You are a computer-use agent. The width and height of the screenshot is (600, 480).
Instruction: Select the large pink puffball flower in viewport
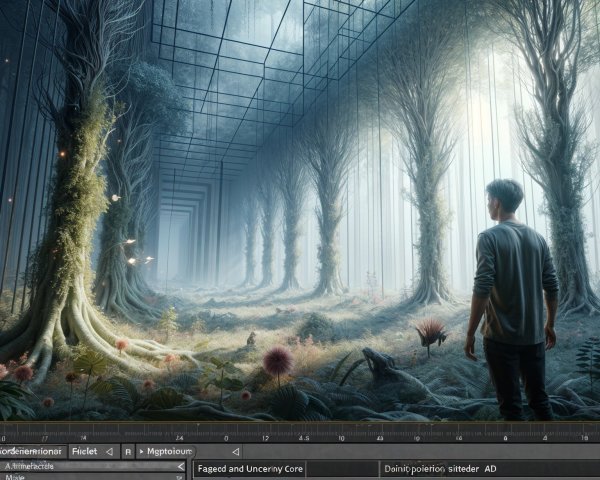click(277, 359)
